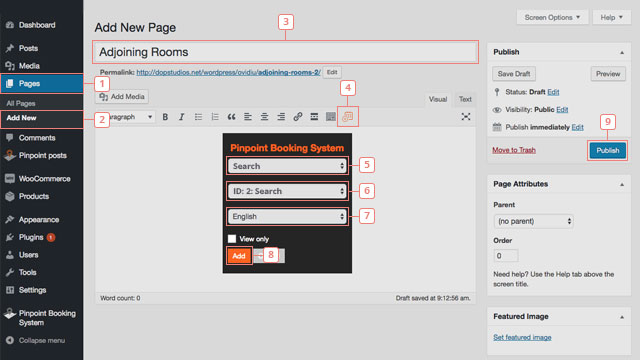Toggle bold formatting in editor toolbar
This screenshot has width=640, height=360.
pos(165,117)
